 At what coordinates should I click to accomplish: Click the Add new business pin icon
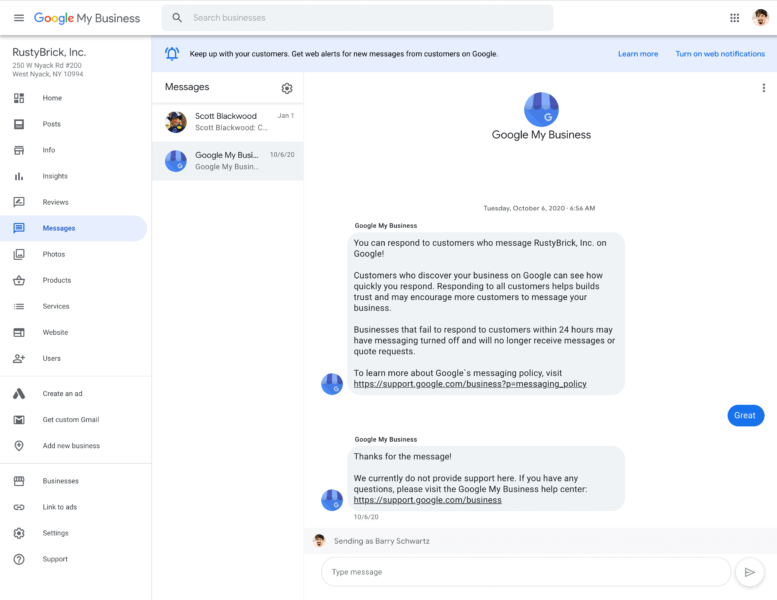(x=19, y=445)
